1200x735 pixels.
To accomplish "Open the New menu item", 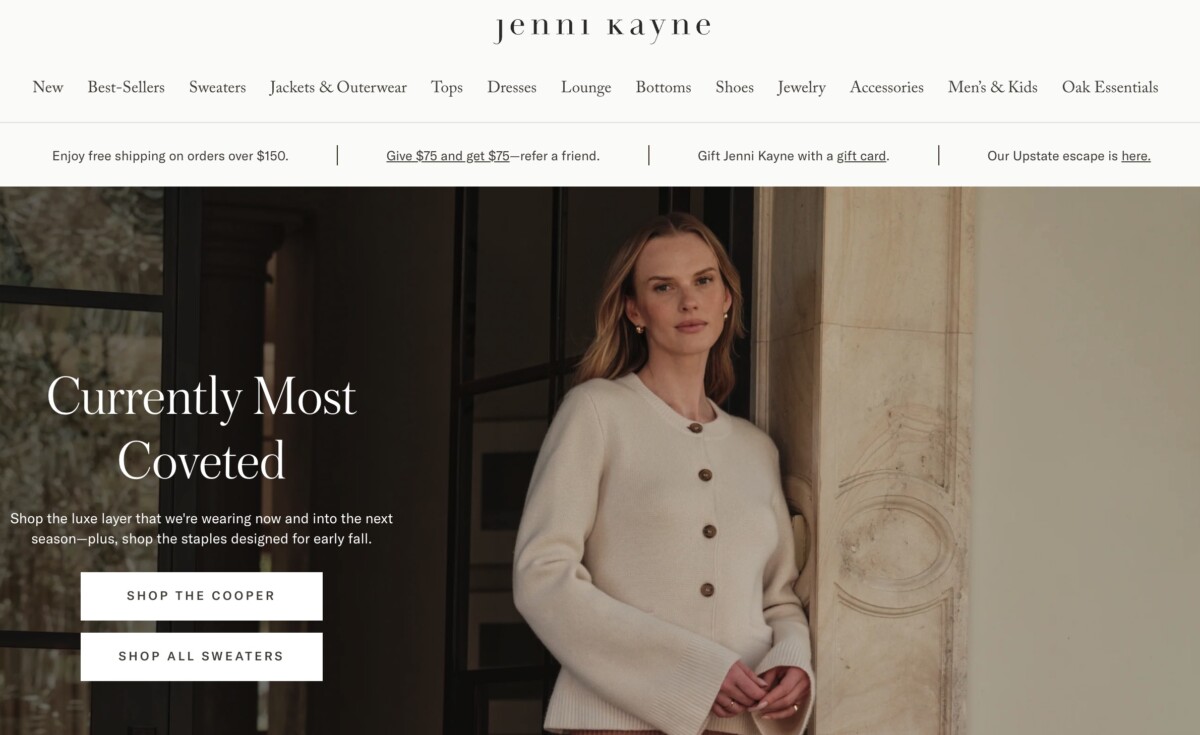I will coord(48,88).
